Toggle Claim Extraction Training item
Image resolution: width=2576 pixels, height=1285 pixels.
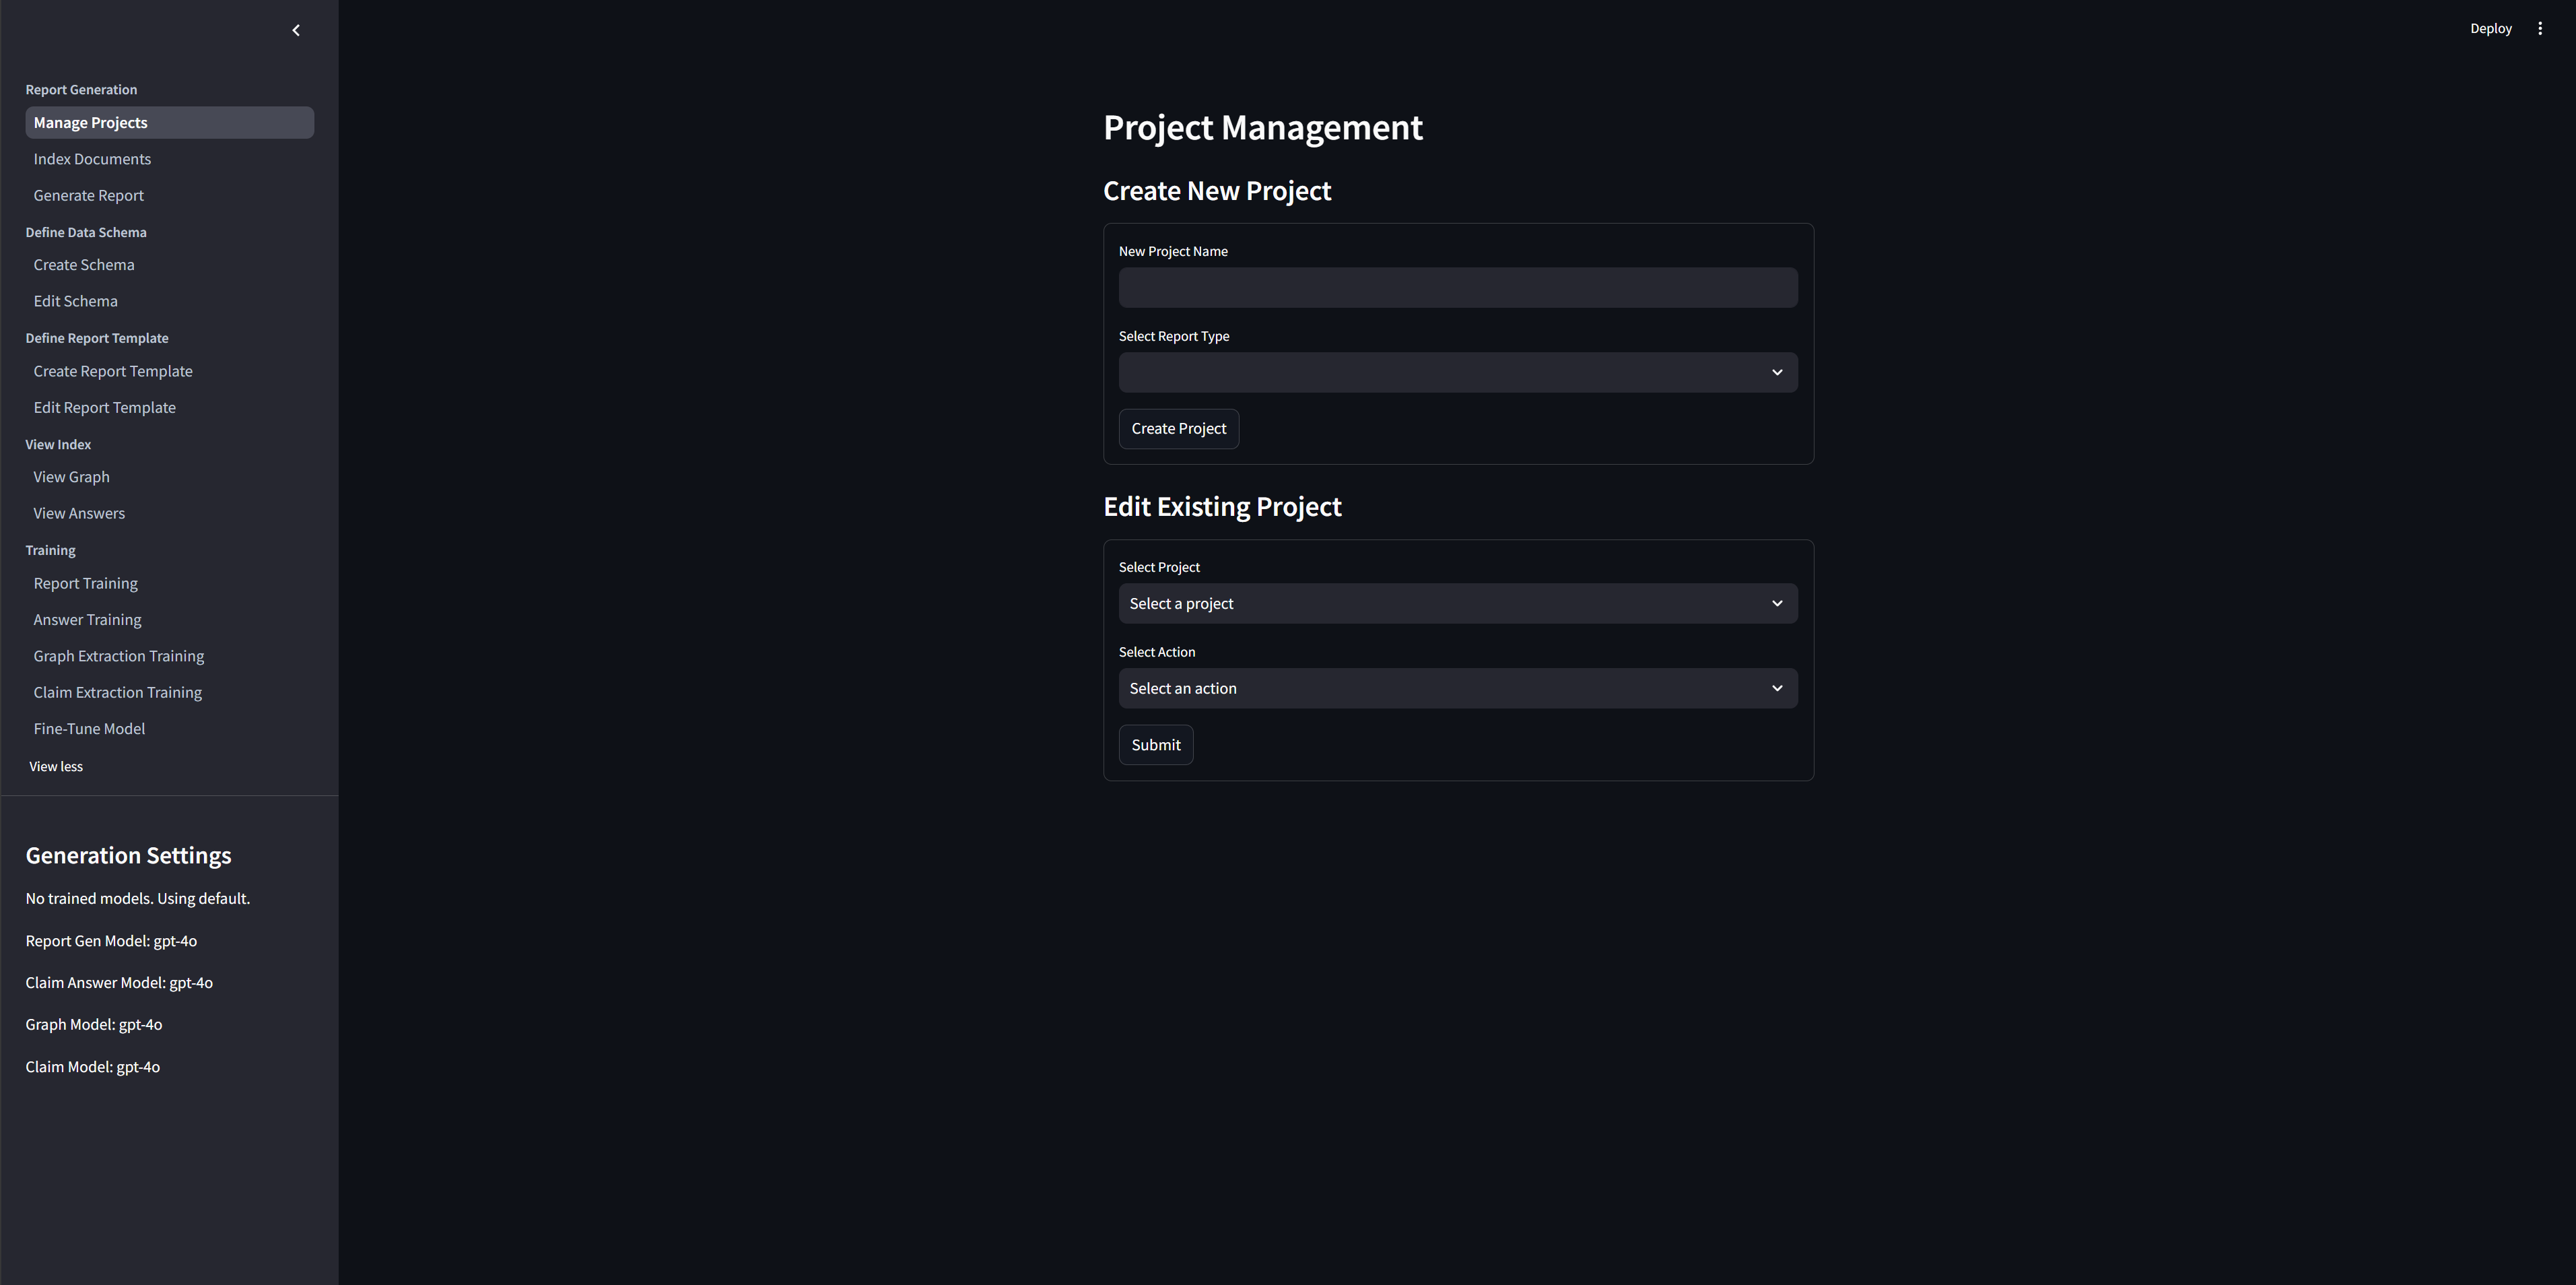pyautogui.click(x=116, y=690)
